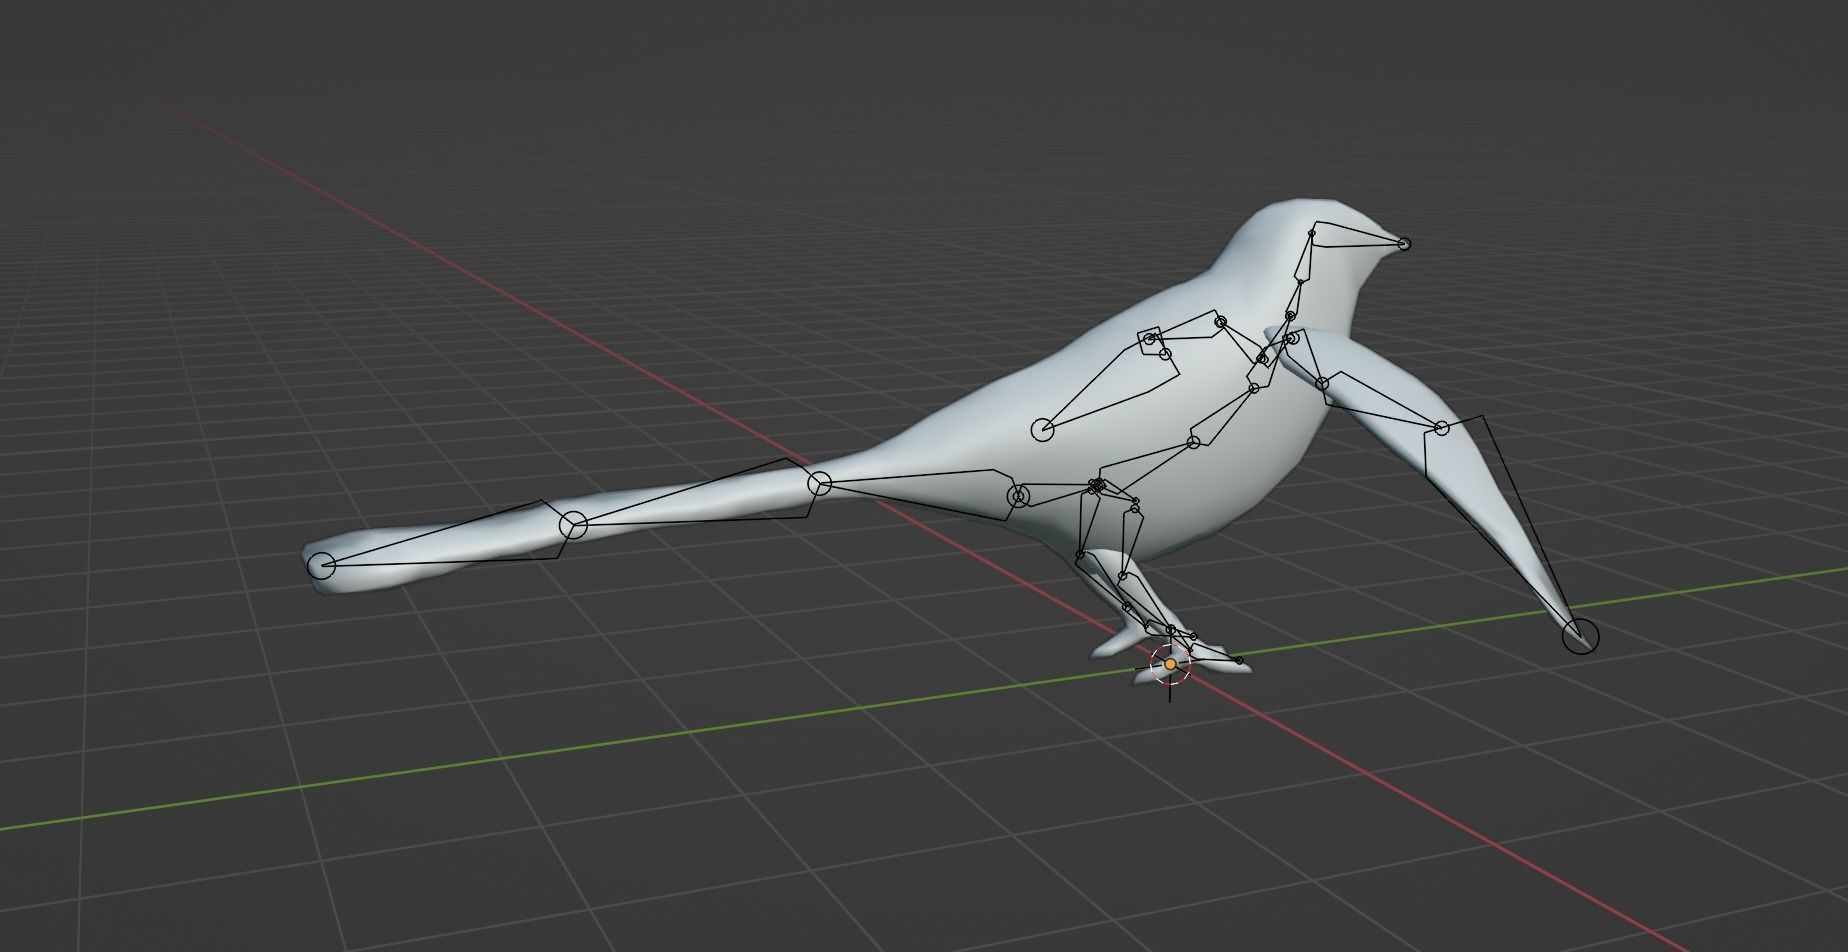The image size is (1848, 952).
Task: Select the folded wing's tip joint circle on the body
Action: point(1042,430)
